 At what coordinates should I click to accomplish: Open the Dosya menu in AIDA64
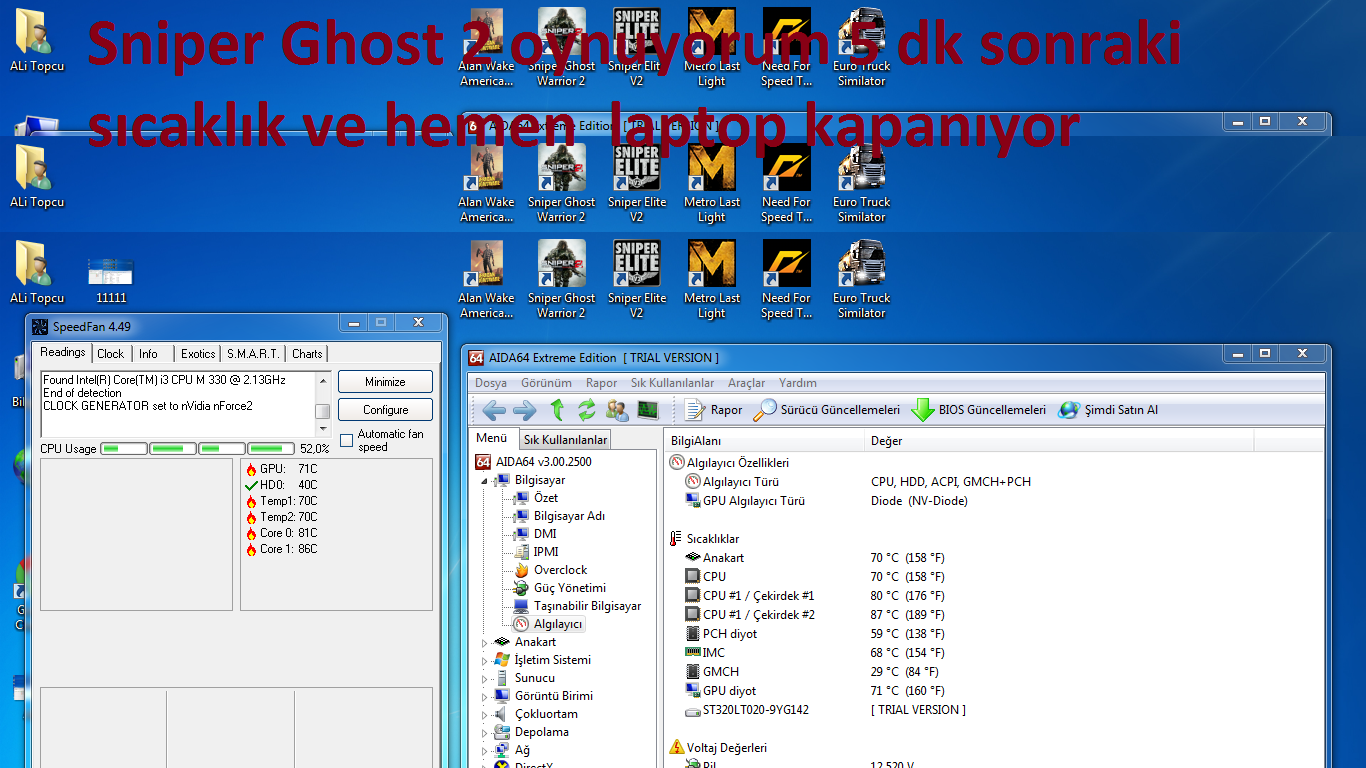491,383
